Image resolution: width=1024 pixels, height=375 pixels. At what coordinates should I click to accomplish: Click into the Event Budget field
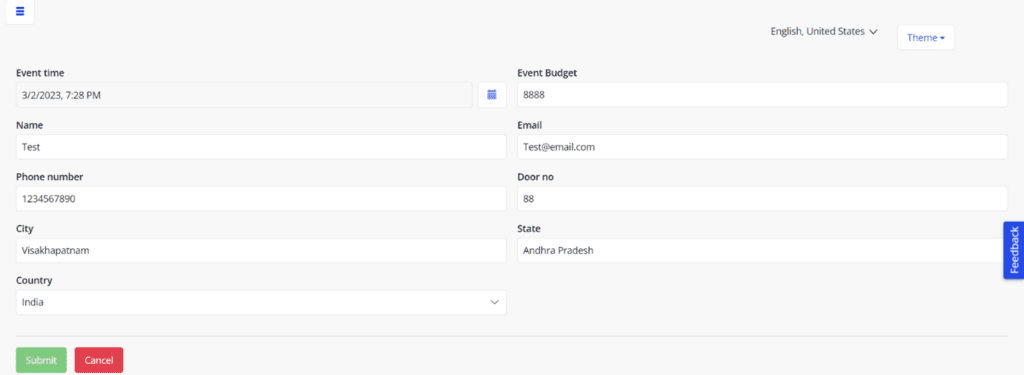coord(762,95)
